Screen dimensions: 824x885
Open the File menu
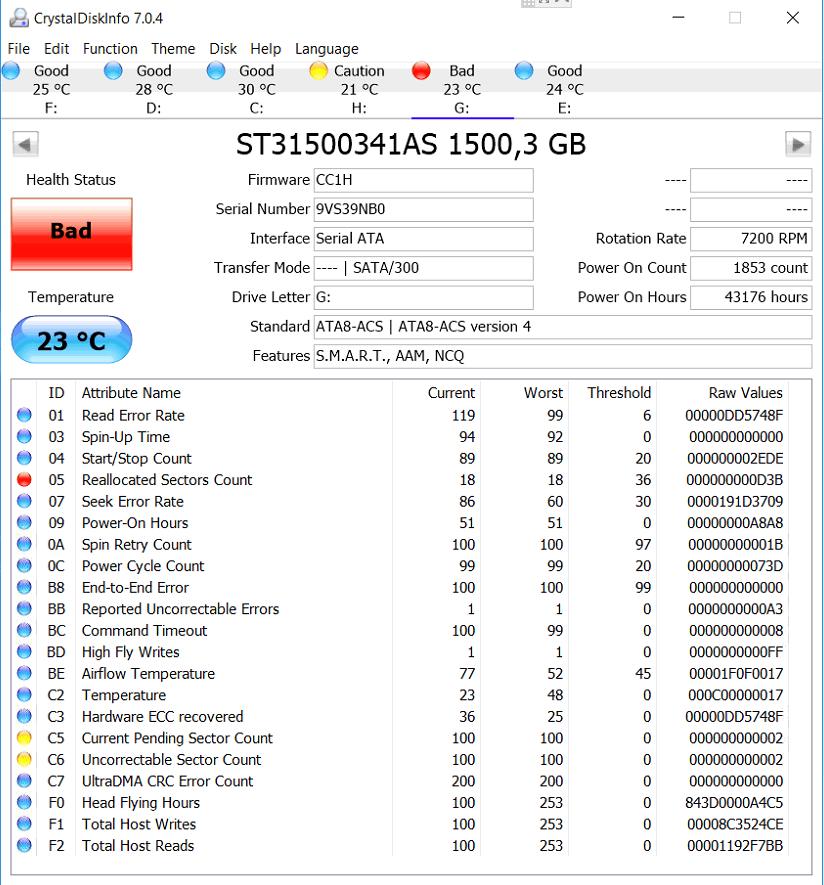point(19,49)
